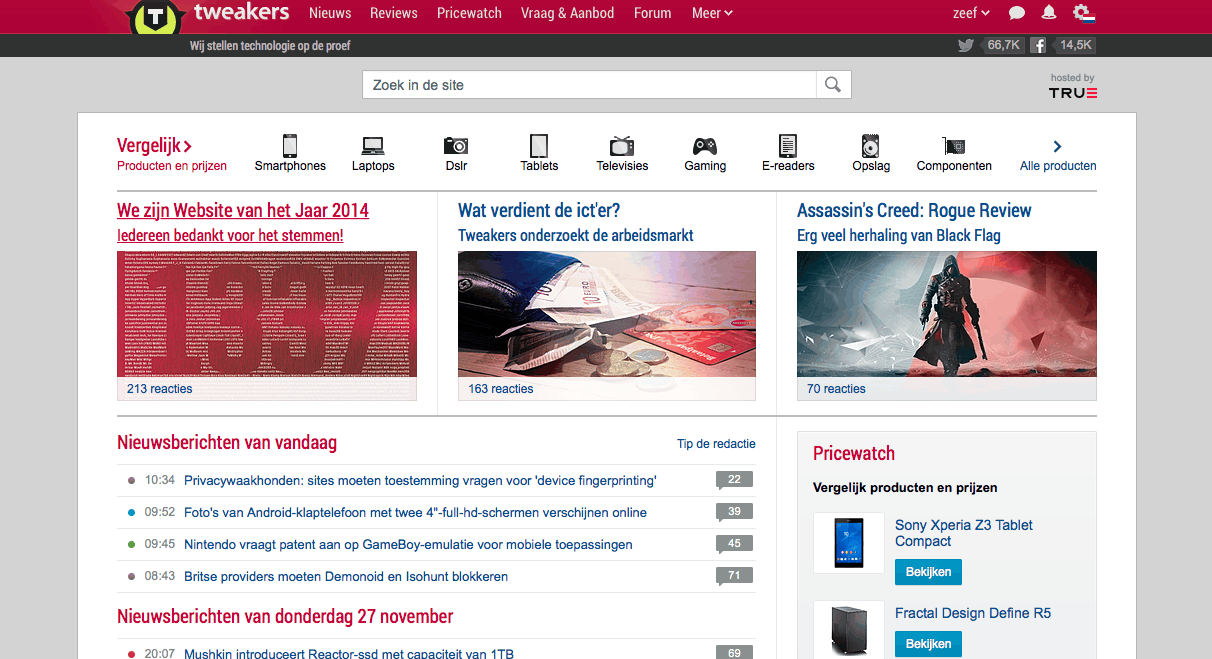
Task: Open 'Erg veel herhaling van Black Flag' subtitle
Action: pyautogui.click(x=899, y=236)
